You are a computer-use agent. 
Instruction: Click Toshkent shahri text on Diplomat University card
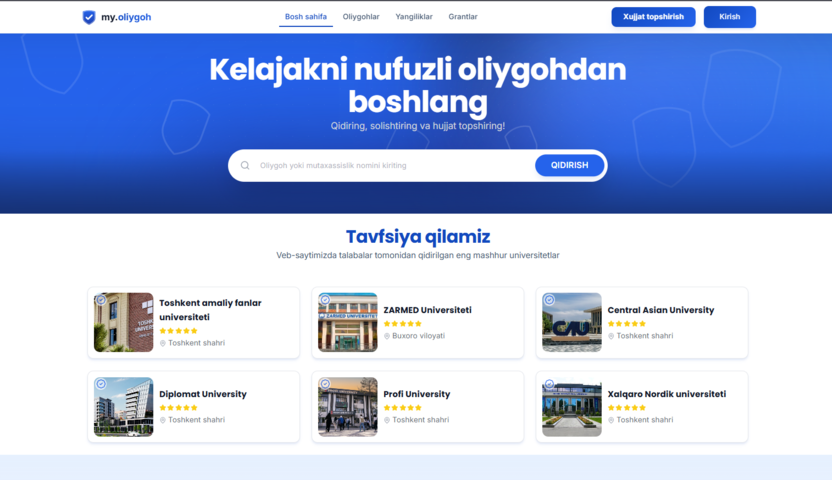point(196,420)
